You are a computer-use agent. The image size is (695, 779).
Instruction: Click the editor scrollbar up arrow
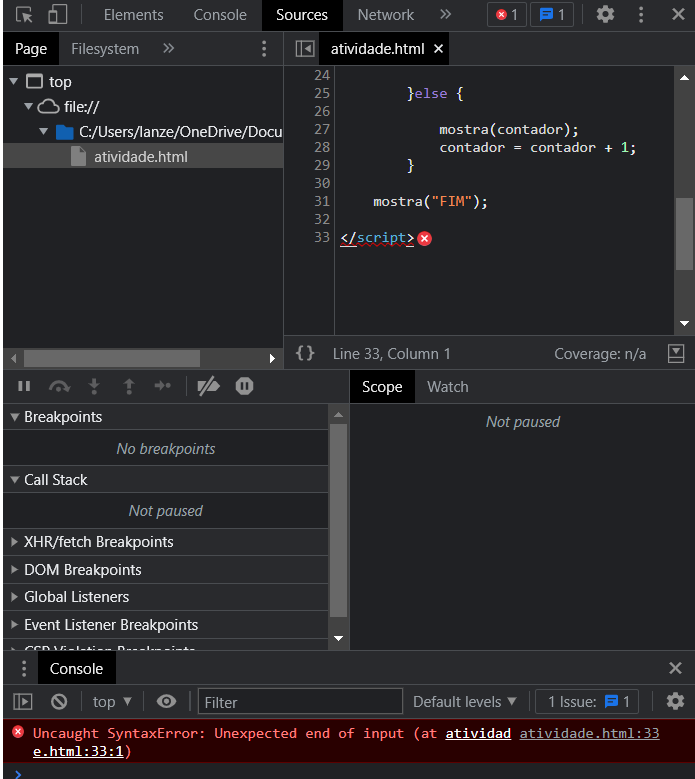pos(684,78)
